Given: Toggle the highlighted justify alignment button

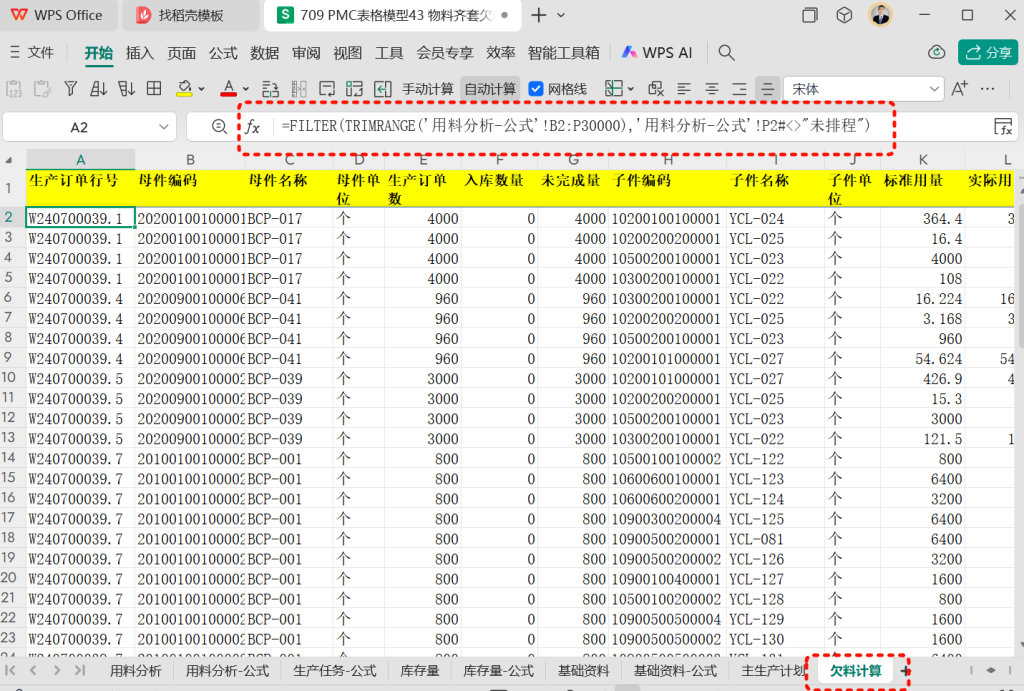Looking at the screenshot, I should click(x=767, y=89).
